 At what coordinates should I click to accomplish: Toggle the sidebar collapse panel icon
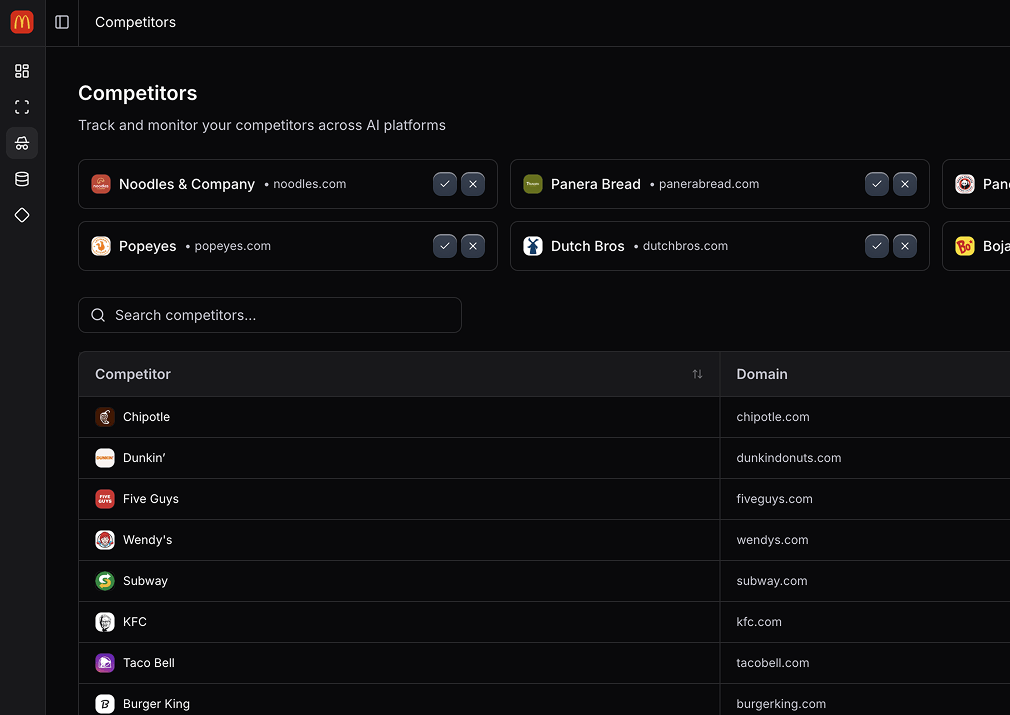point(62,22)
